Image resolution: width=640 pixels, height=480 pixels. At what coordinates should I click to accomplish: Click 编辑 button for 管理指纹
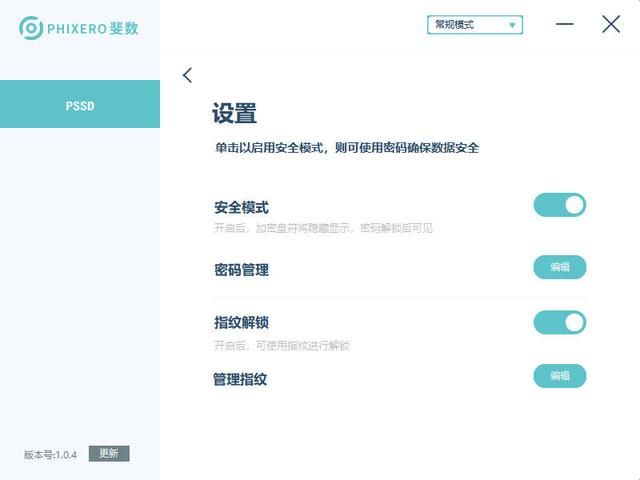(x=560, y=376)
